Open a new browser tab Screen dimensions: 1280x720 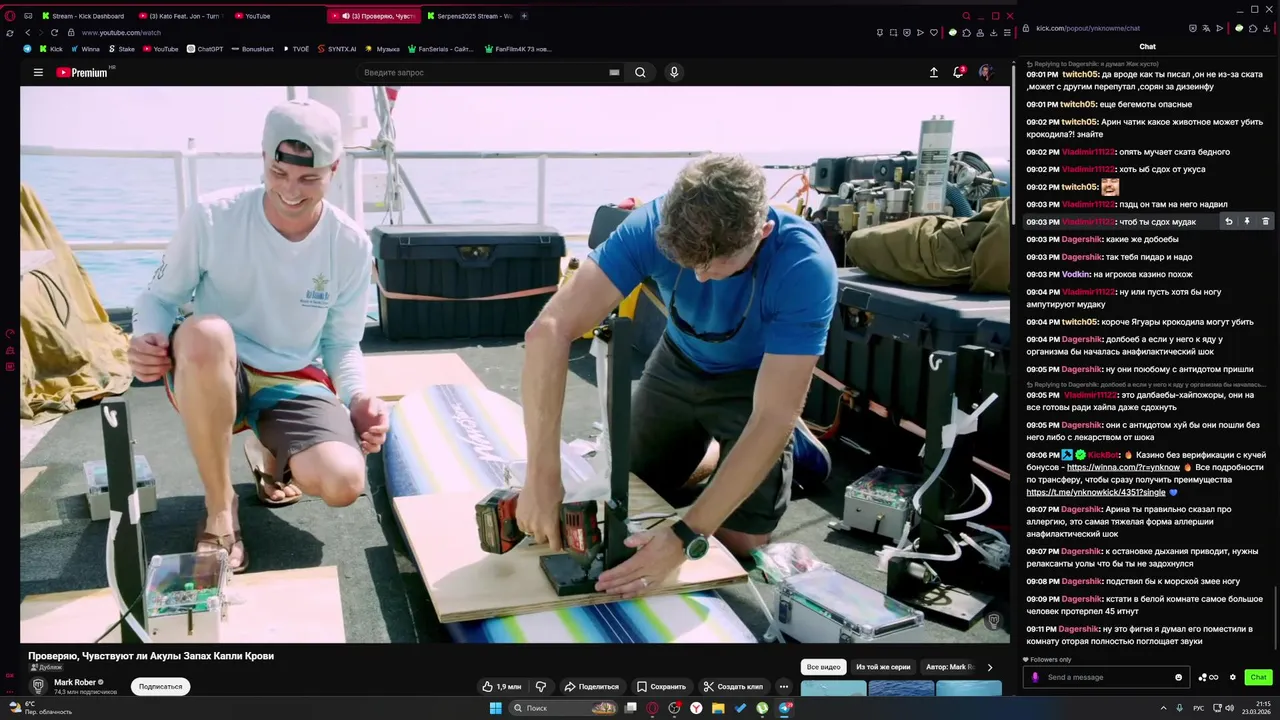pos(524,16)
